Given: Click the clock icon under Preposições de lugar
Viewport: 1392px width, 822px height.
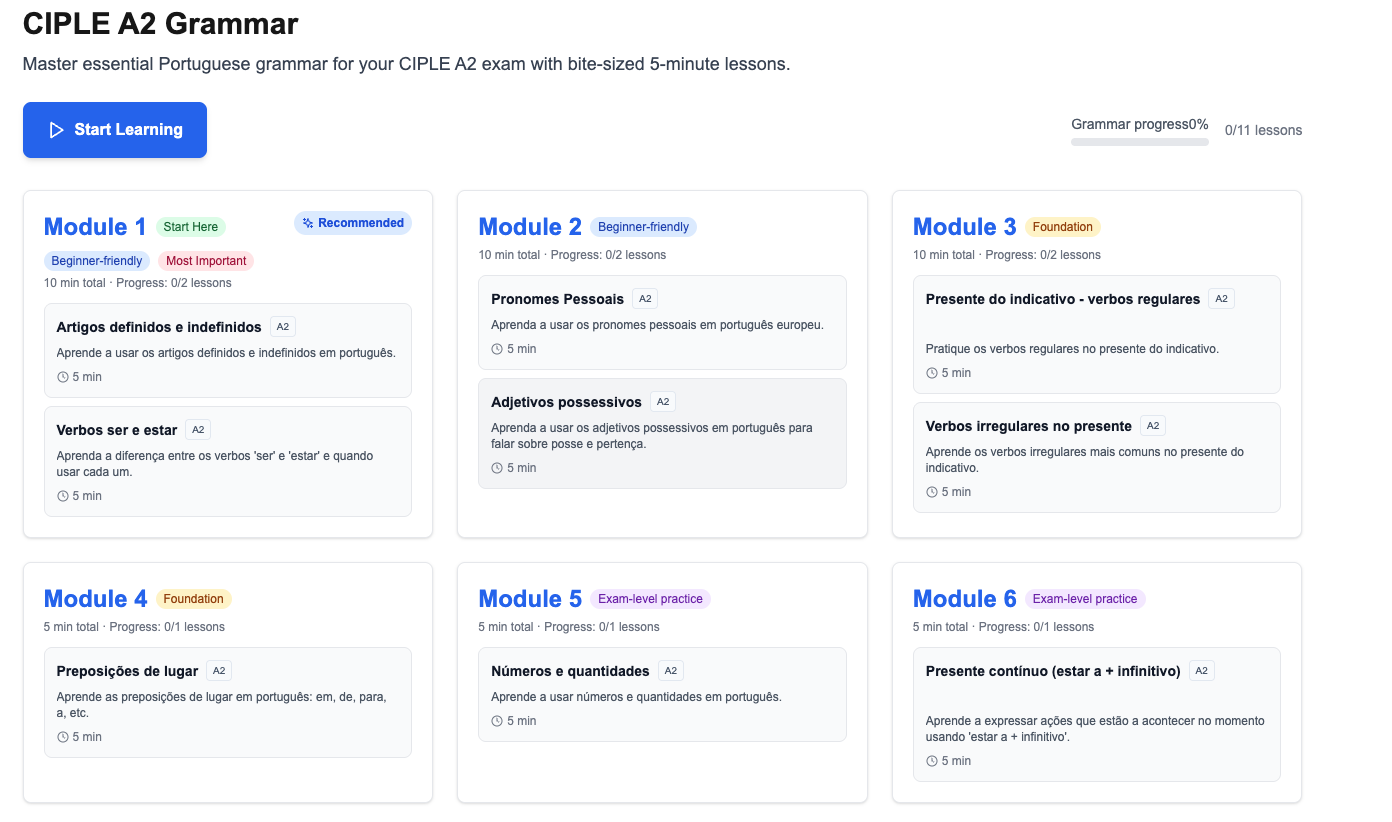Looking at the screenshot, I should [x=63, y=737].
